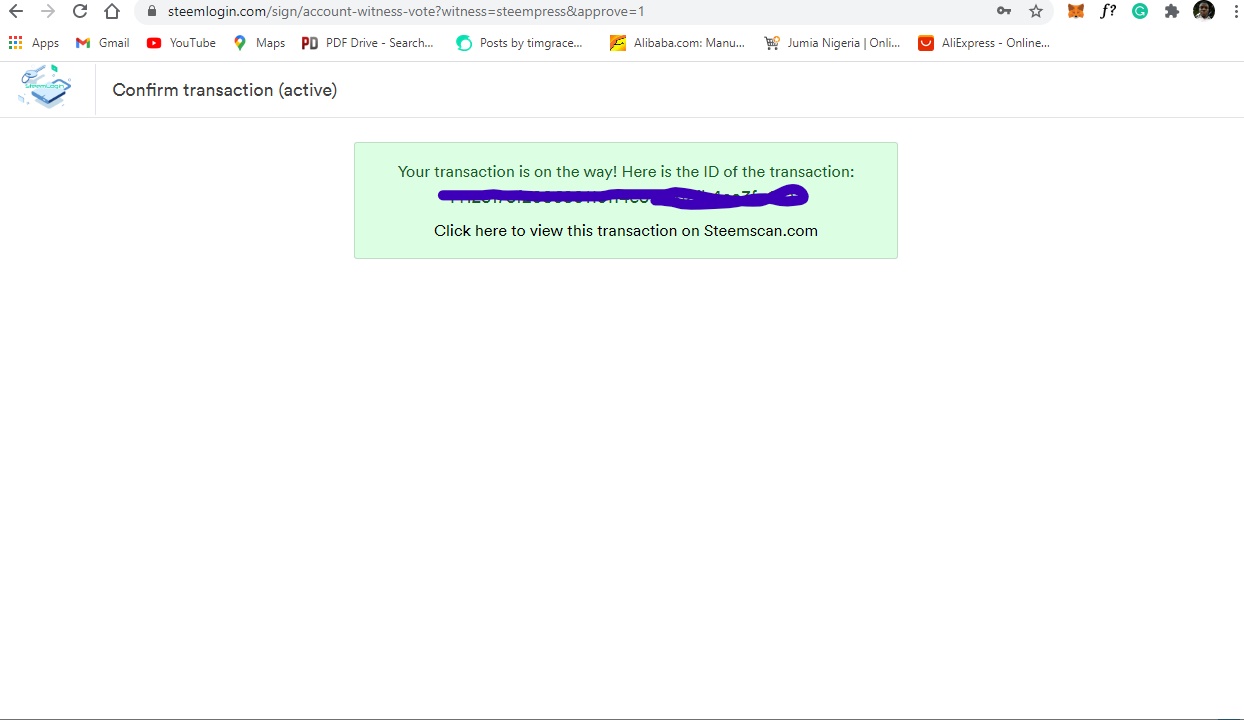Click the password key icon in address bar
1244x720 pixels.
tap(1004, 11)
